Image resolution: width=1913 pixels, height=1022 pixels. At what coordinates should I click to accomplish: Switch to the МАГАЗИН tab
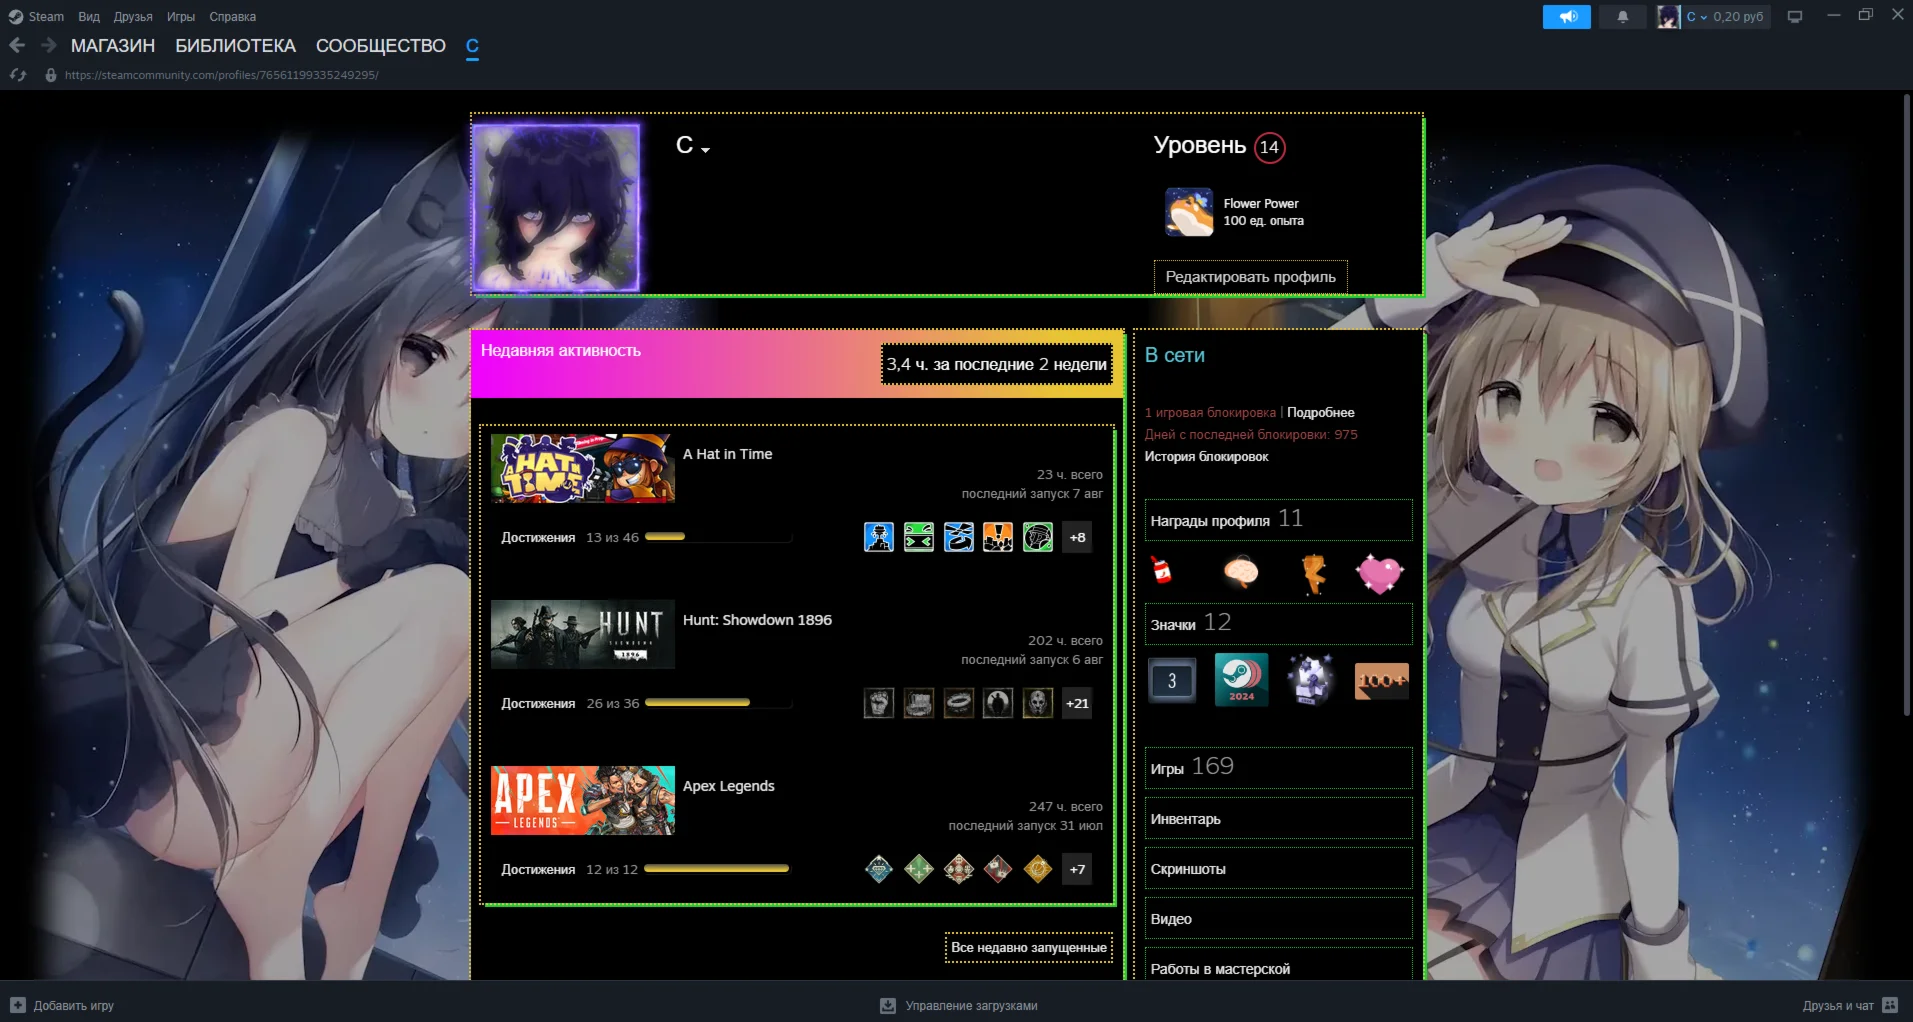pos(113,46)
